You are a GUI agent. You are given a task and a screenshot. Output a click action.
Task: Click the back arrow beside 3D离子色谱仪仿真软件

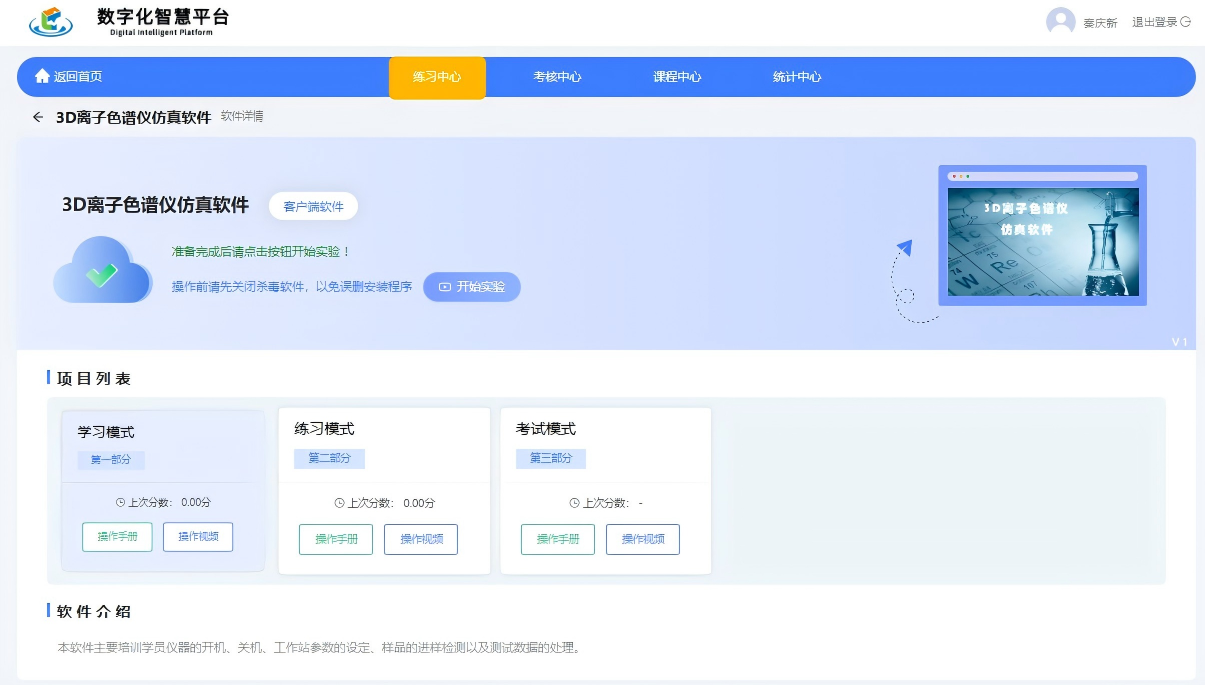[38, 117]
